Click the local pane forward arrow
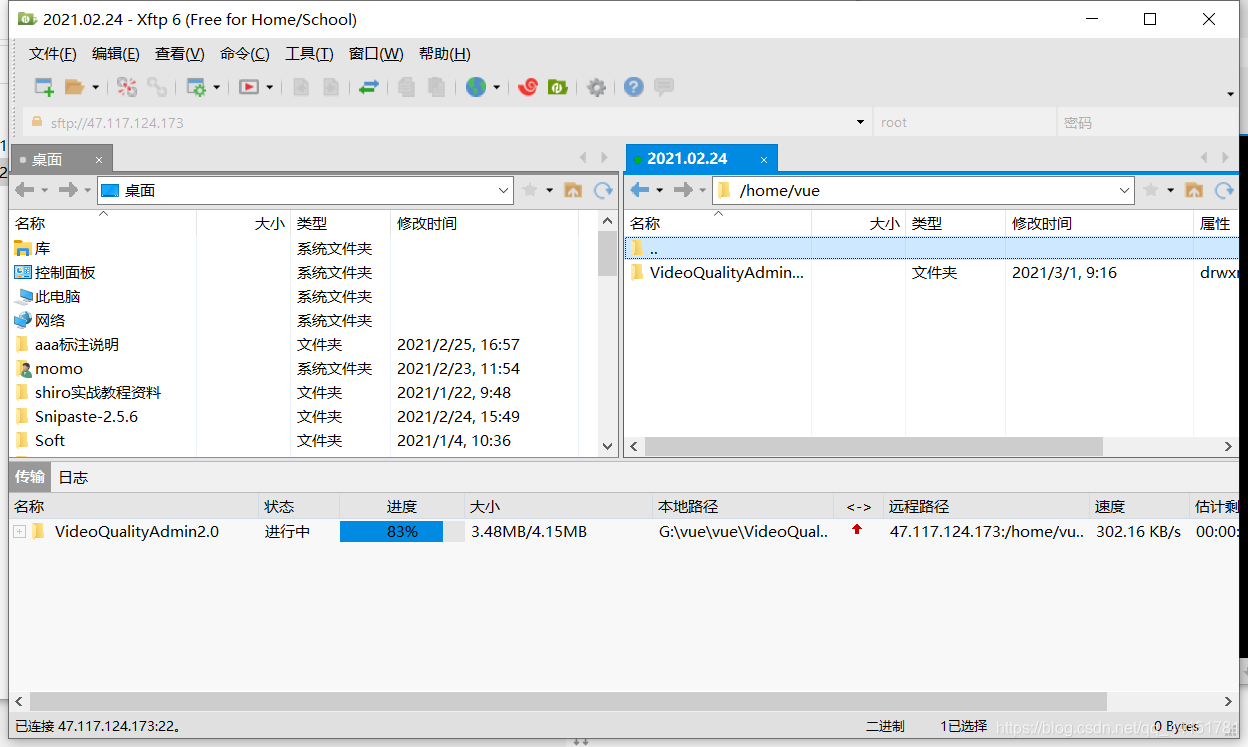Image resolution: width=1248 pixels, height=747 pixels. 68,190
